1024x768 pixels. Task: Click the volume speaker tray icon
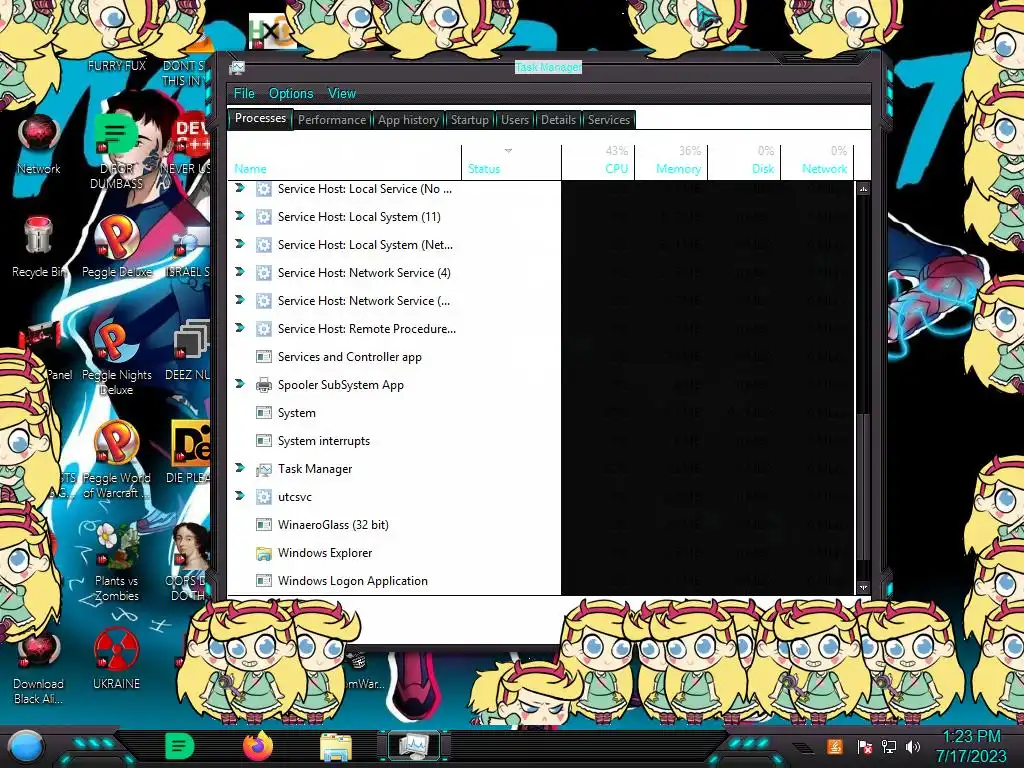pyautogui.click(x=913, y=747)
